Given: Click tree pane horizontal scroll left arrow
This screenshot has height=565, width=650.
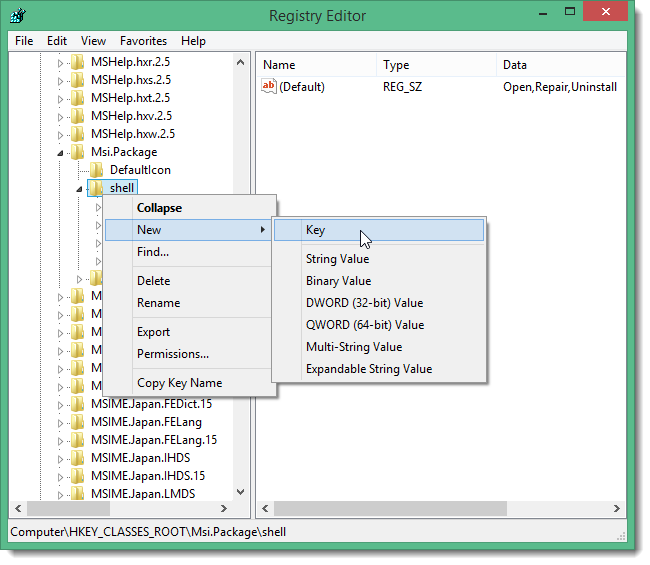Looking at the screenshot, I should click(18, 508).
